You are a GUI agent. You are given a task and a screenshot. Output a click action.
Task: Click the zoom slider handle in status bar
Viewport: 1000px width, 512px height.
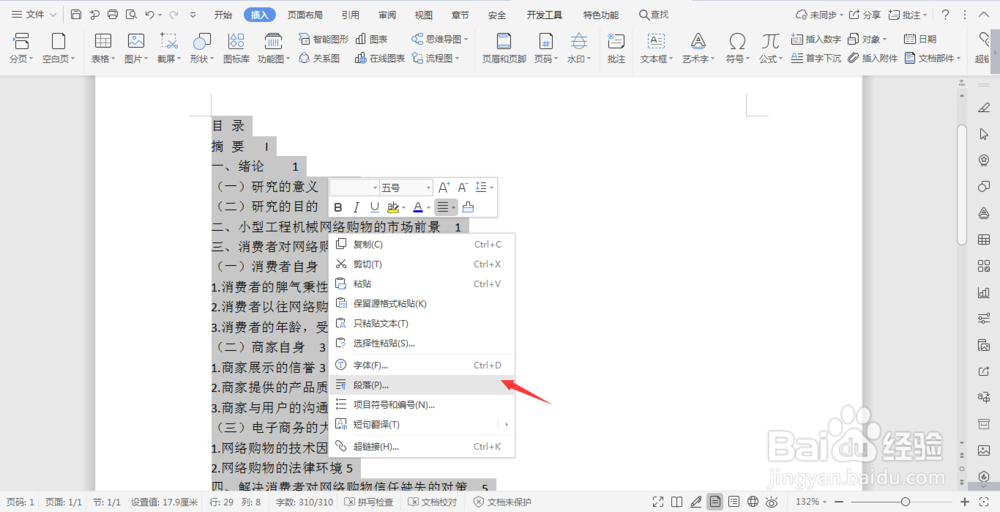905,502
